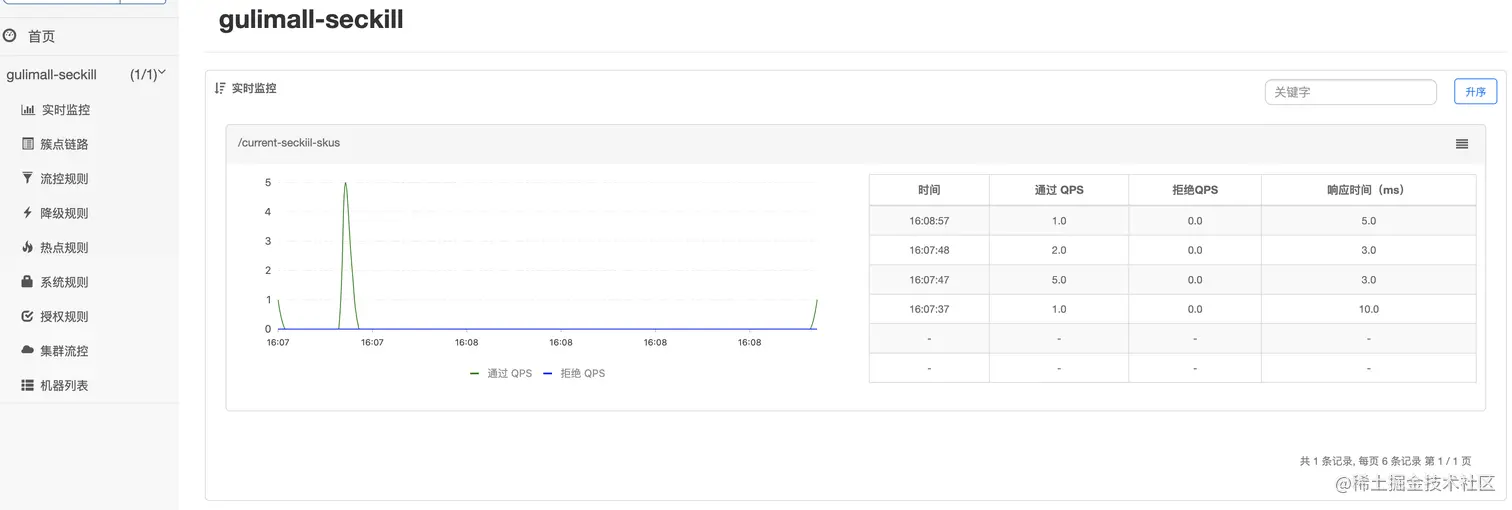
Task: Click the filter icon for 流控规则
Action: 28,178
